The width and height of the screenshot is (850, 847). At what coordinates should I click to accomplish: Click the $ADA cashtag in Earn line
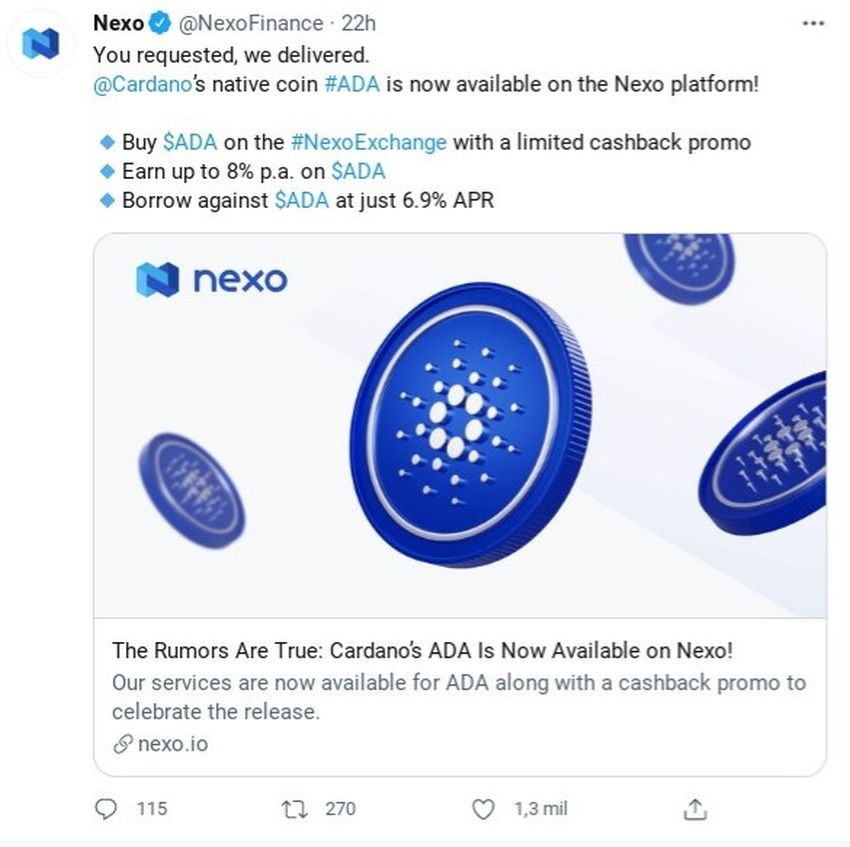point(358,172)
